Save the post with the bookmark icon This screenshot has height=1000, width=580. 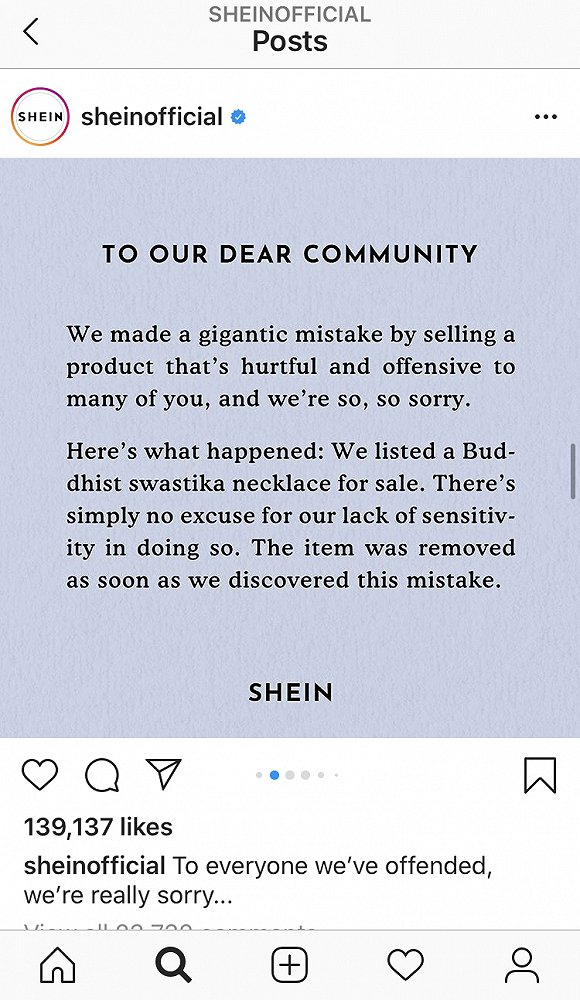coord(539,774)
